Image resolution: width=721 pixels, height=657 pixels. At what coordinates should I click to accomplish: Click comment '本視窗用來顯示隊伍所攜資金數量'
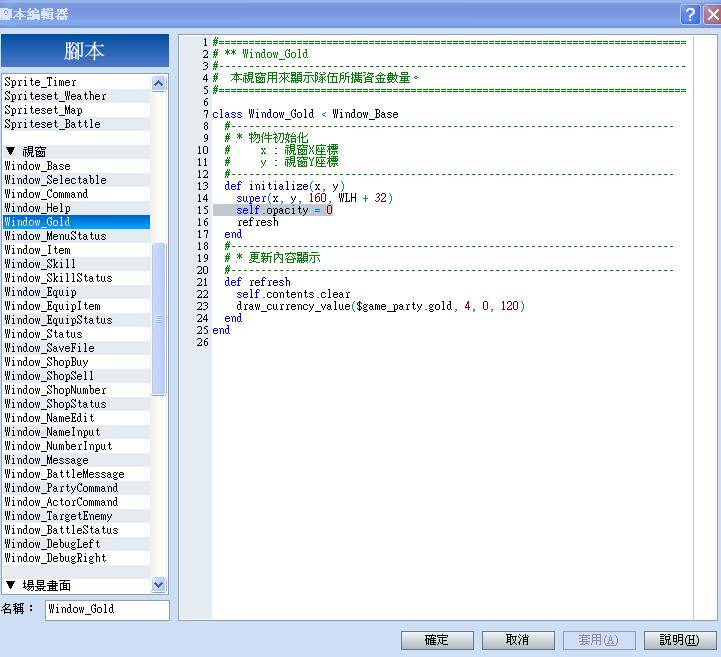pos(320,78)
